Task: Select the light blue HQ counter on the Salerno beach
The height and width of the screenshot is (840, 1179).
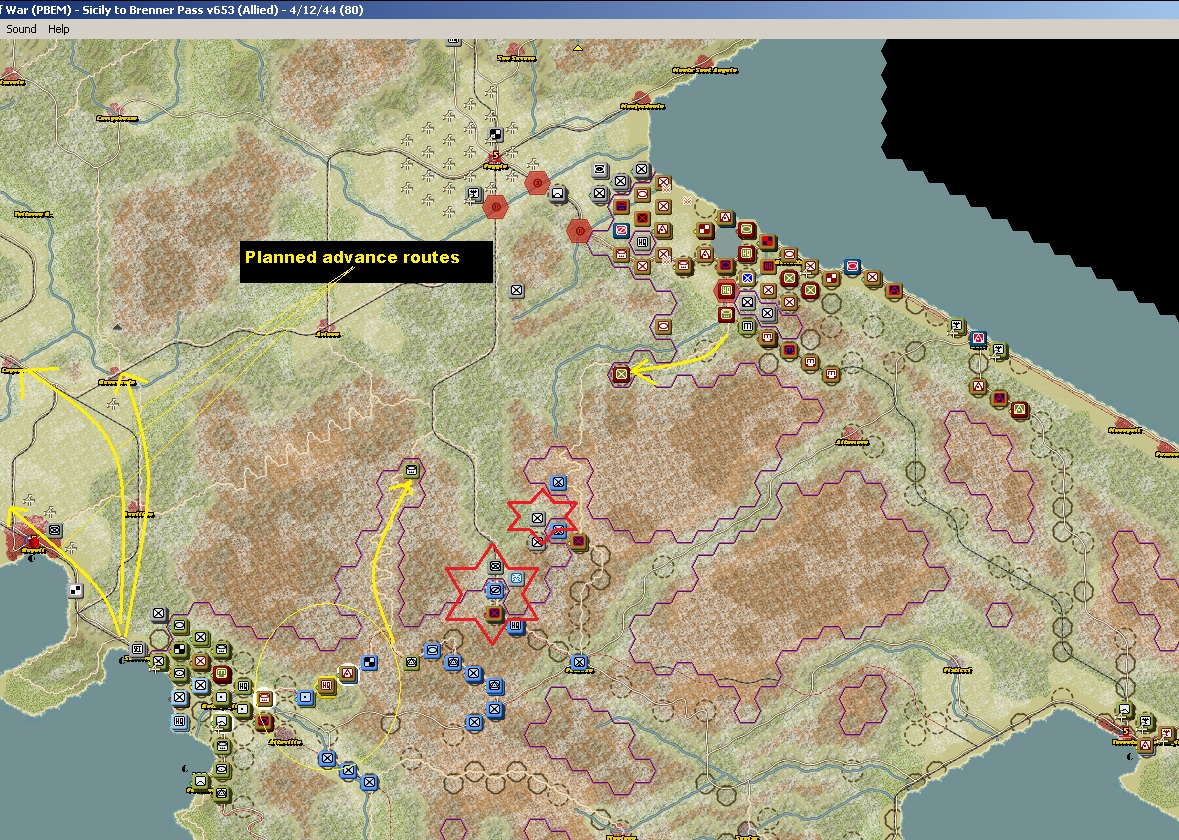Action: pyautogui.click(x=180, y=722)
